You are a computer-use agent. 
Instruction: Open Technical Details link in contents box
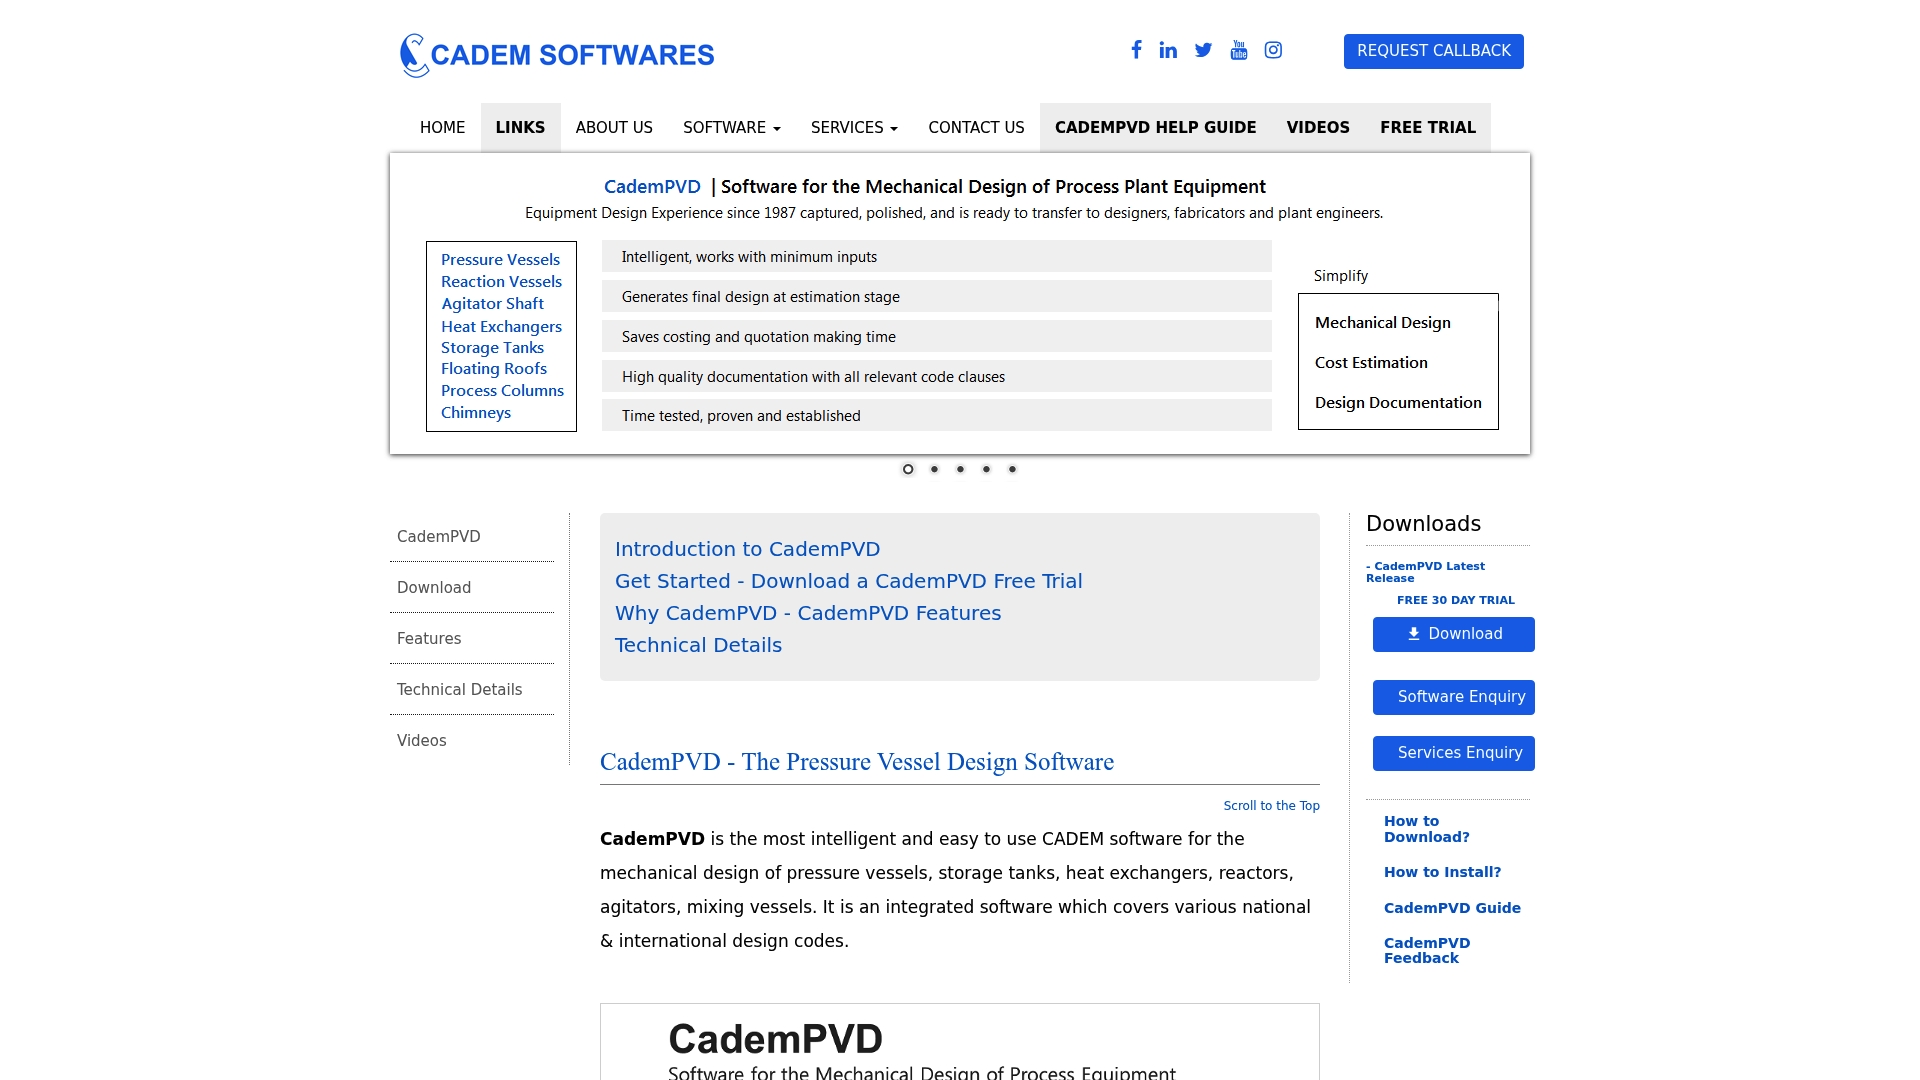(698, 645)
